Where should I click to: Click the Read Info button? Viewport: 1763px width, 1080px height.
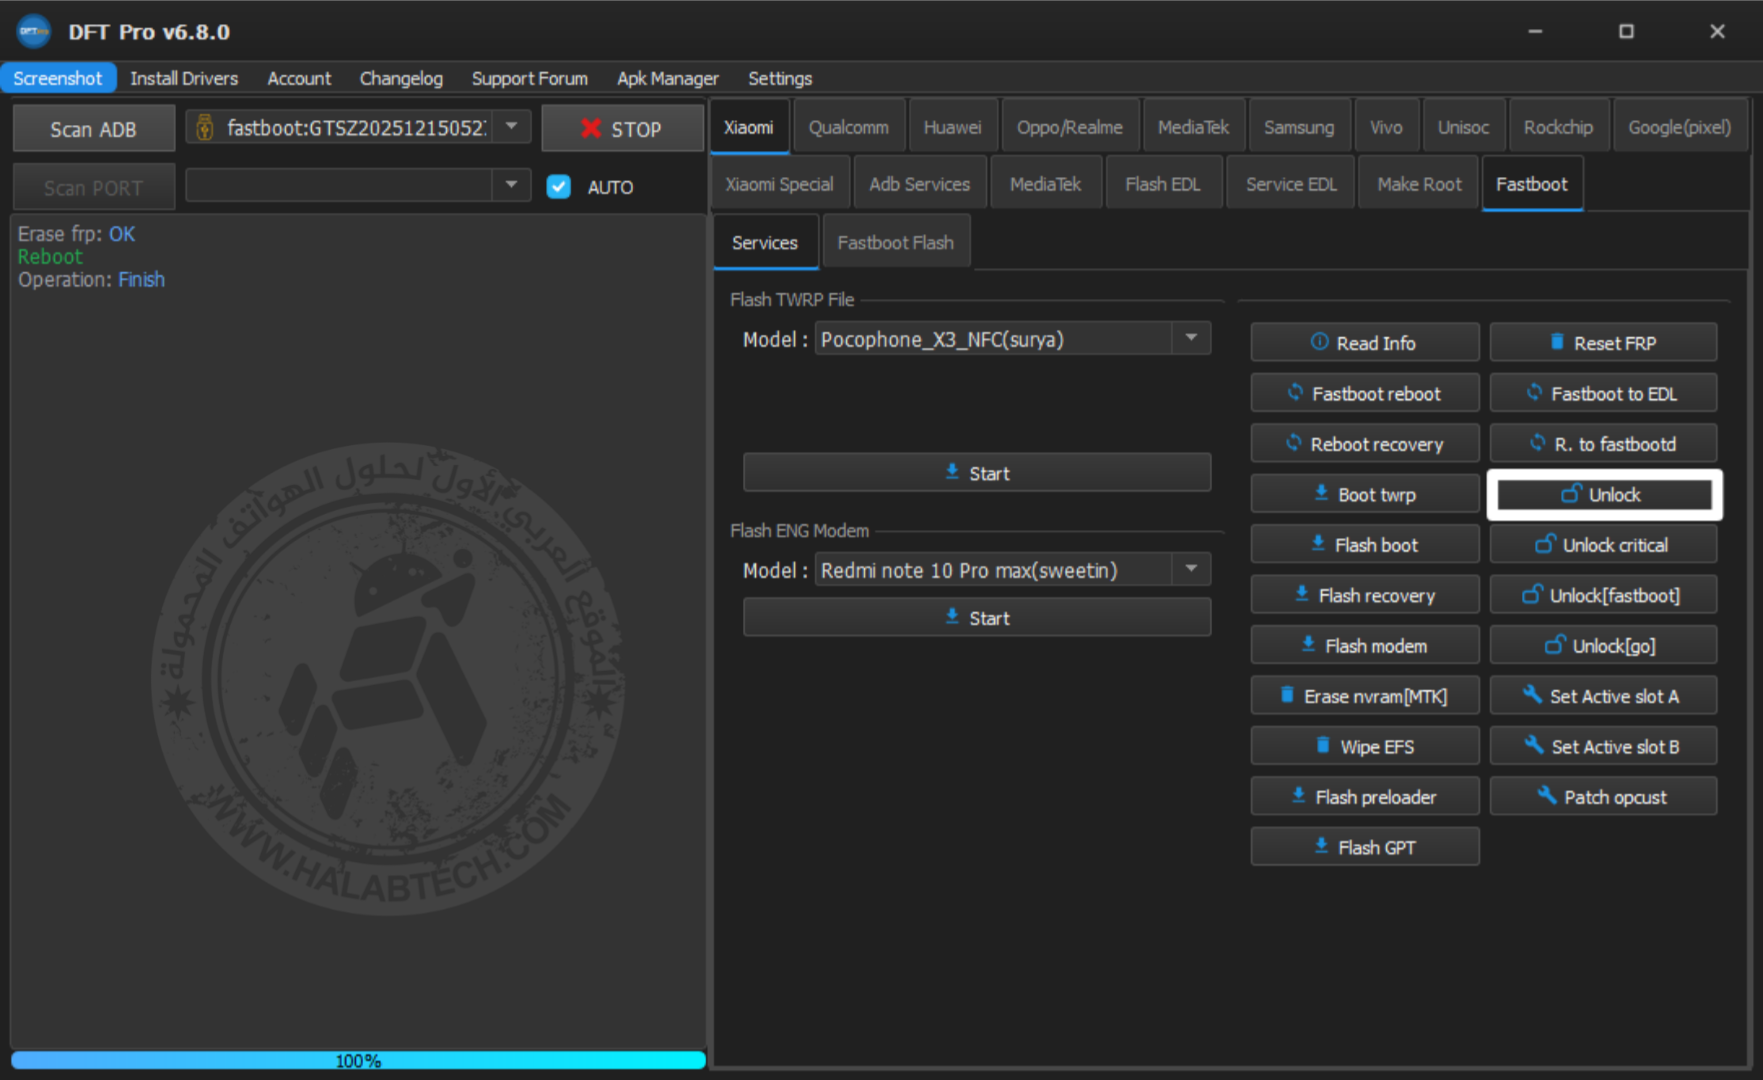[1364, 343]
